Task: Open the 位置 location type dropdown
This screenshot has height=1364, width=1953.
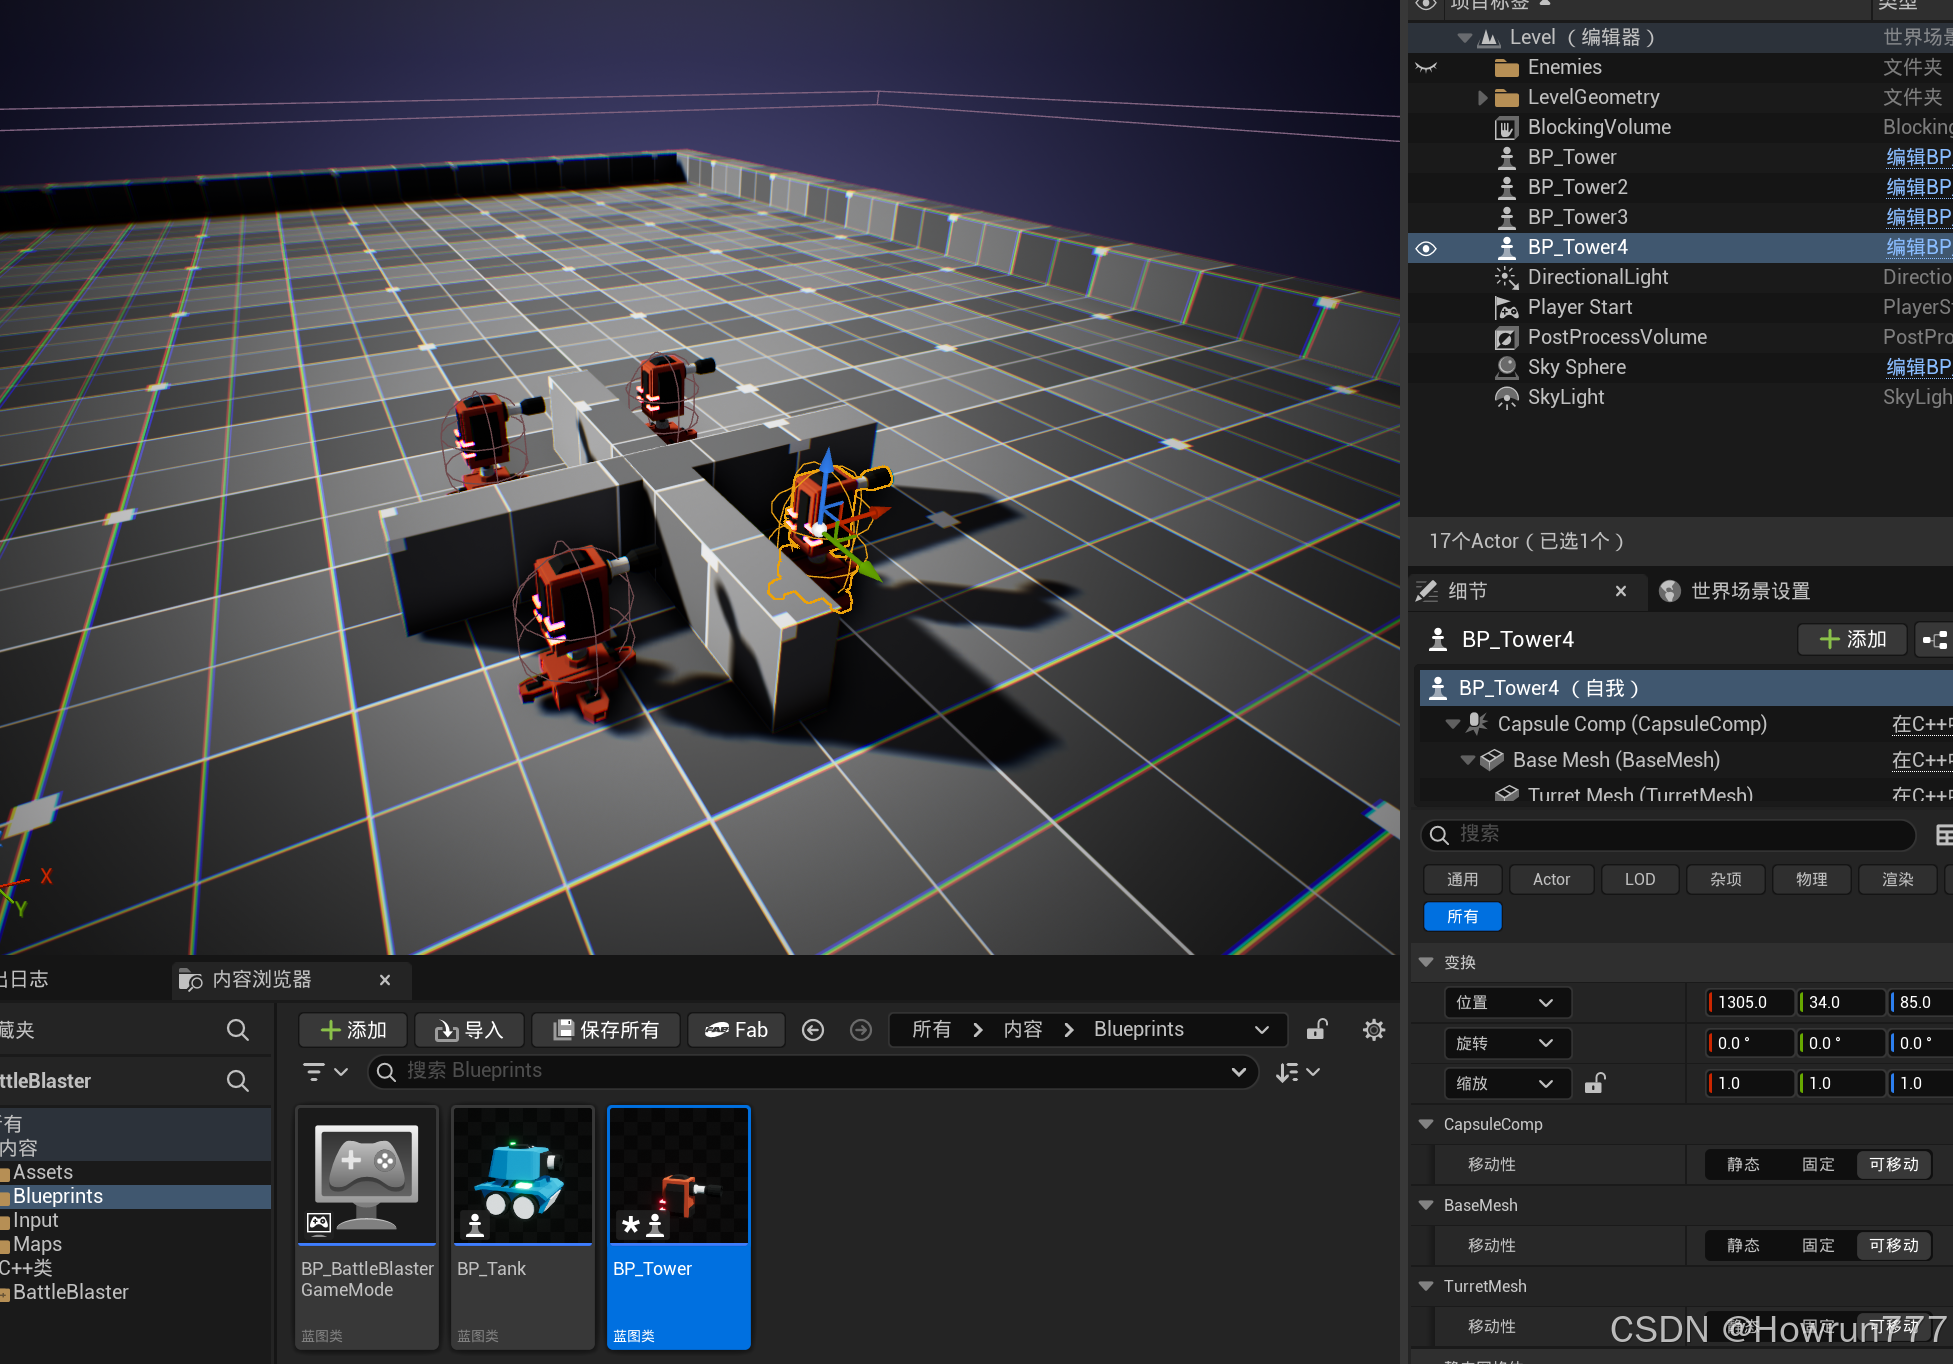Action: pos(1506,1002)
